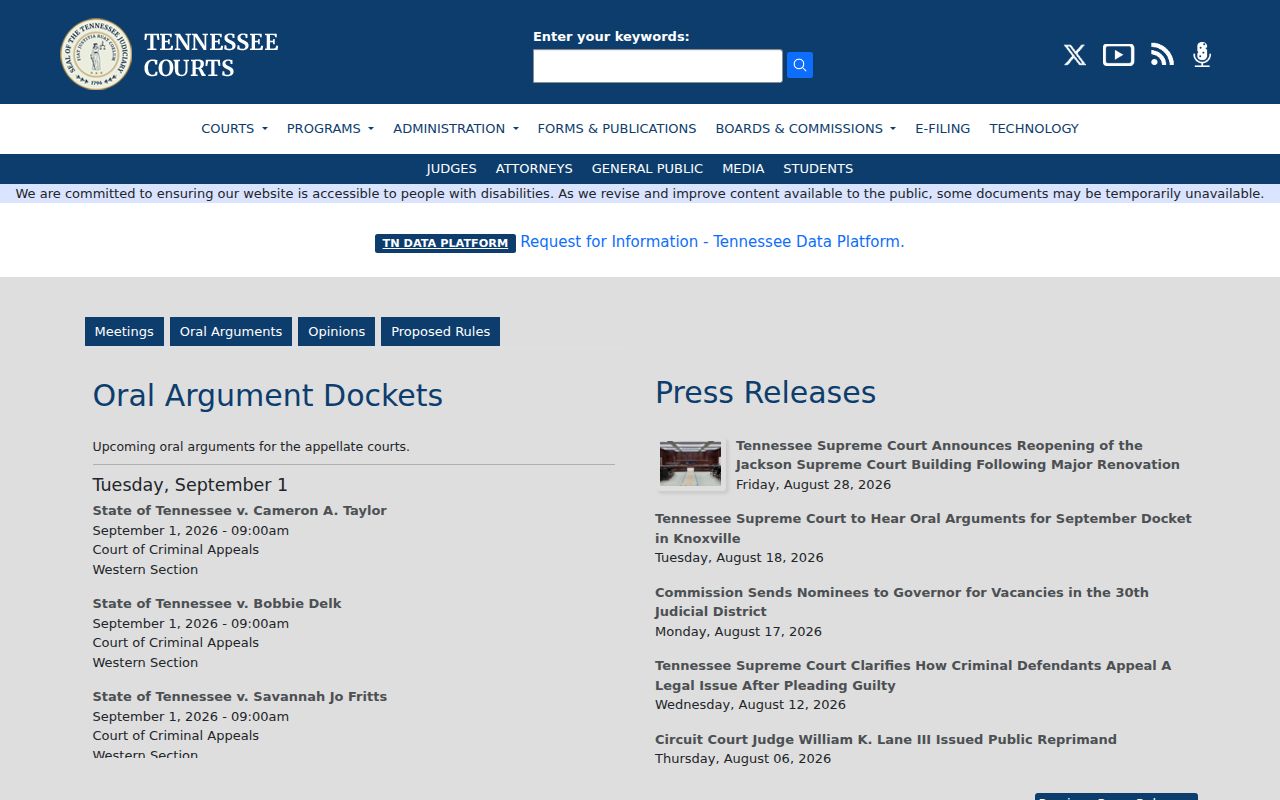Open the YouTube channel icon
The image size is (1280, 800).
tap(1118, 55)
